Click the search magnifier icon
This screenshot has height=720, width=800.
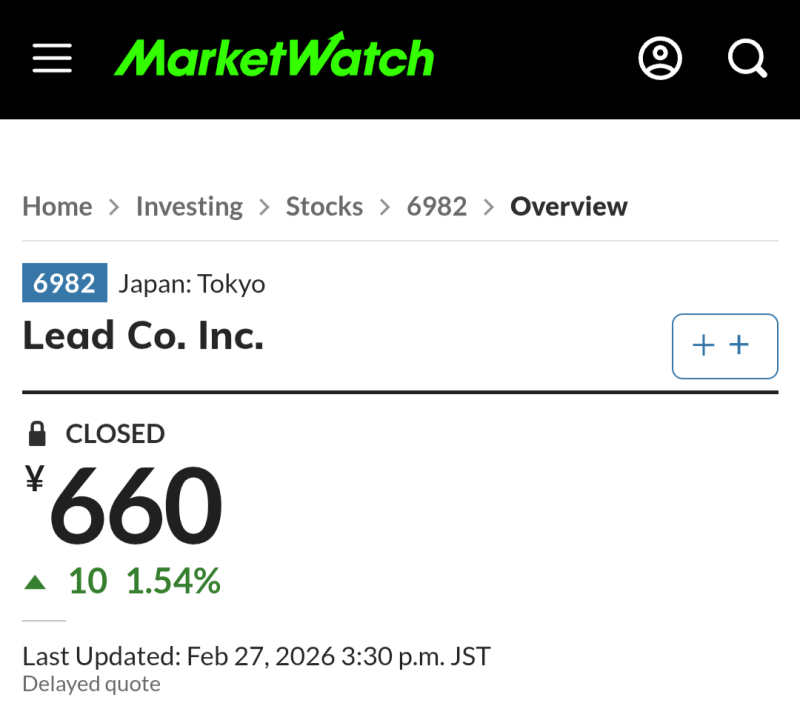pyautogui.click(x=747, y=59)
